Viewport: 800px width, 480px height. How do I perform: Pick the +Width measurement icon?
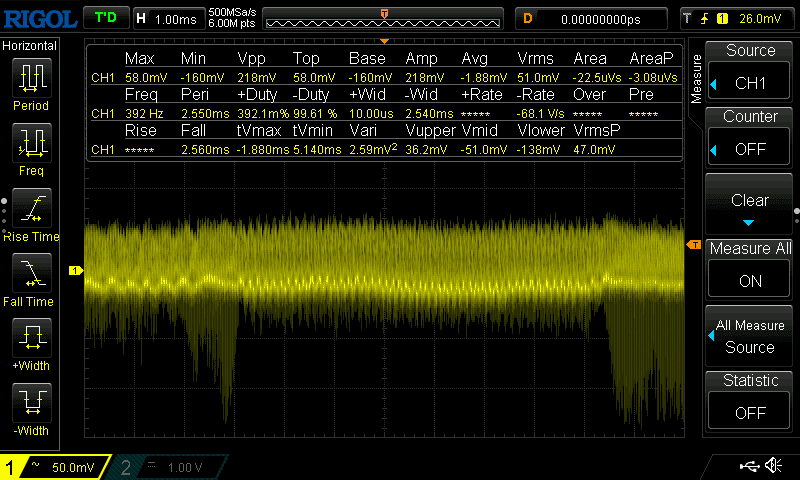31,342
